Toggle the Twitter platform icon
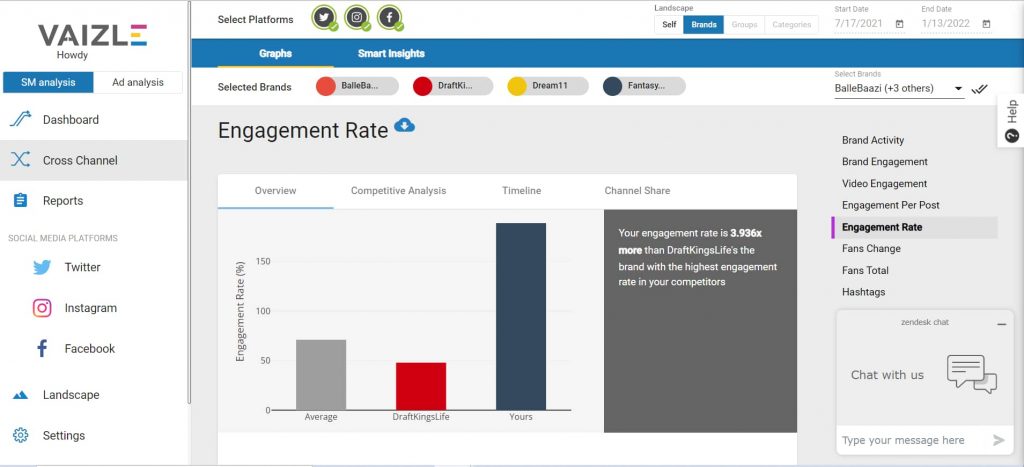 [x=324, y=18]
